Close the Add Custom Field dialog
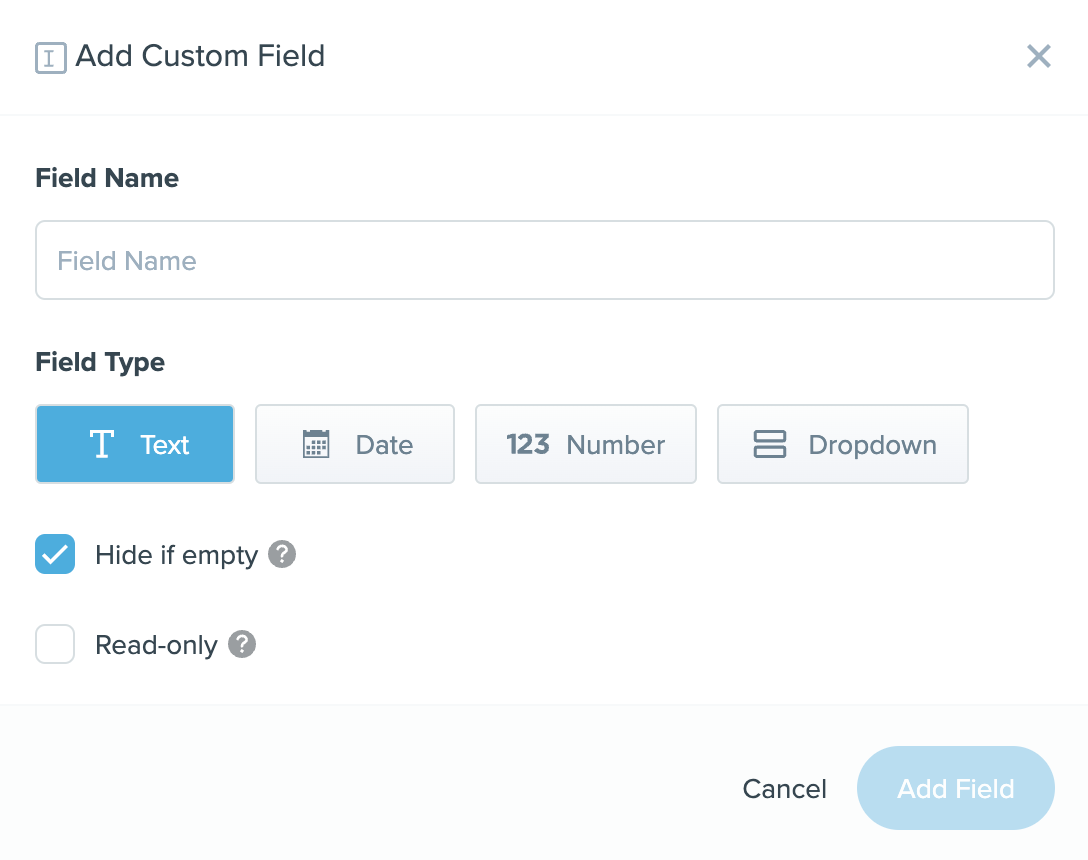 (1038, 56)
